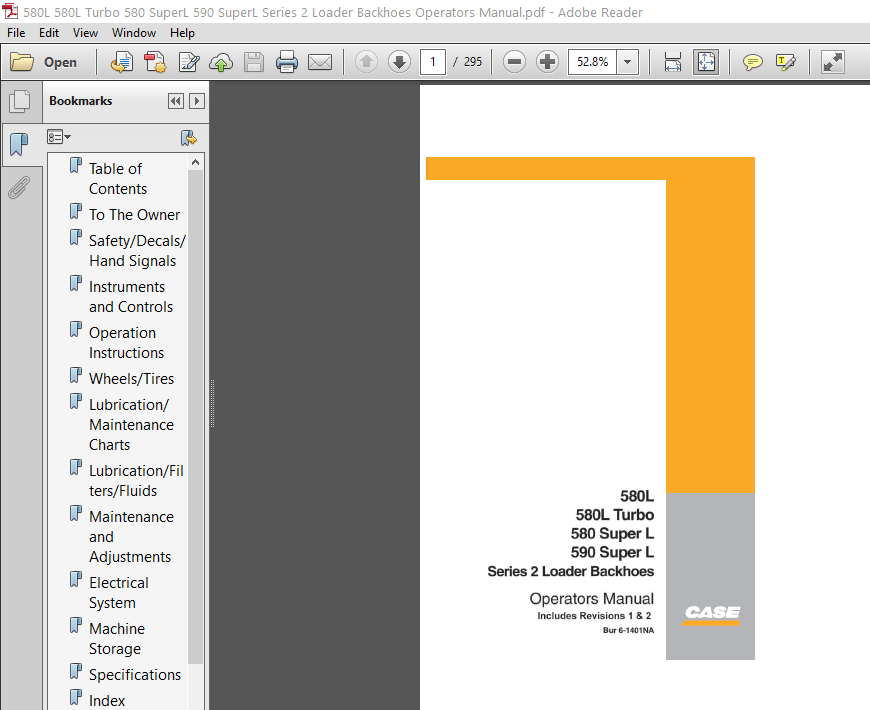Go to next page arrow

[x=399, y=62]
